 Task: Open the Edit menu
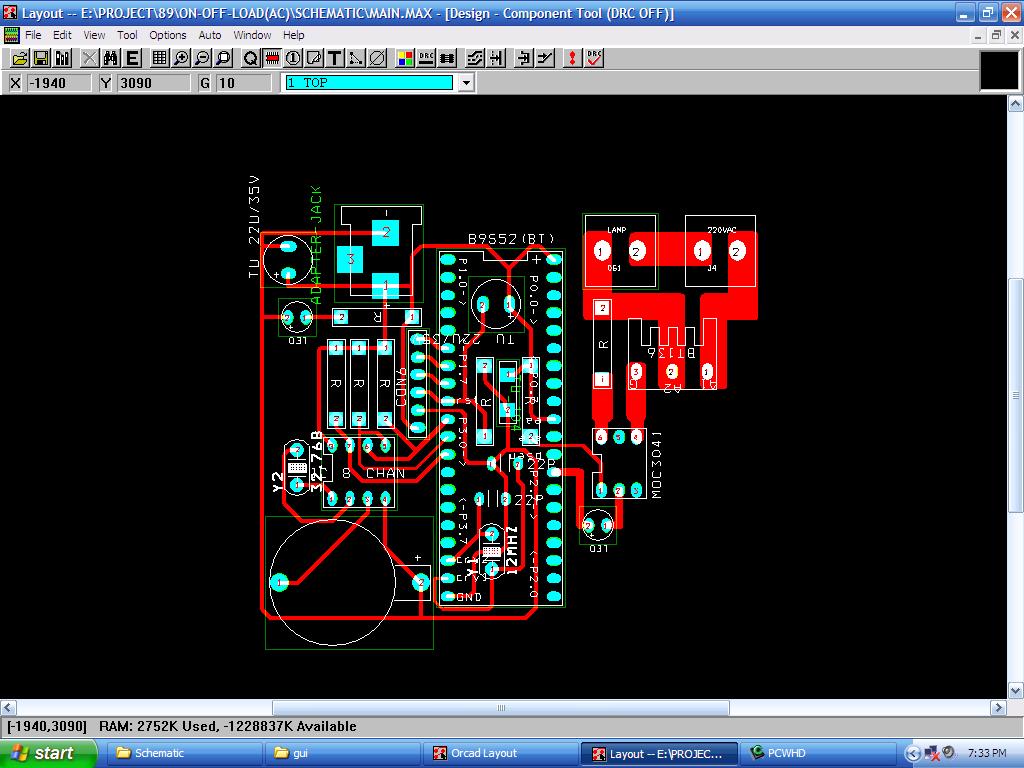tap(62, 35)
